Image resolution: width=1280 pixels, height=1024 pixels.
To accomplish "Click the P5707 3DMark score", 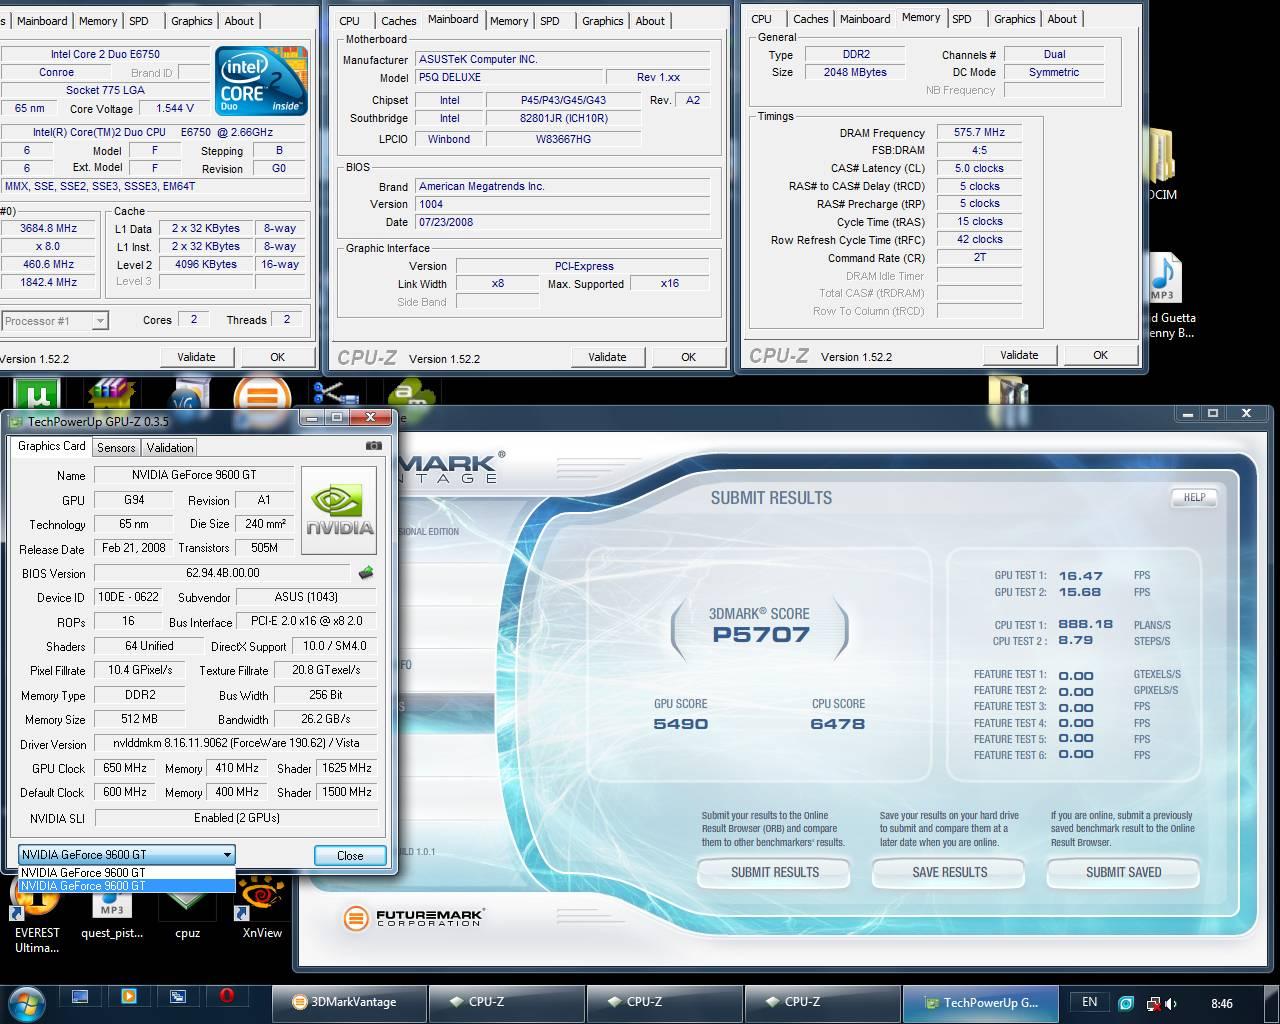I will click(x=761, y=633).
